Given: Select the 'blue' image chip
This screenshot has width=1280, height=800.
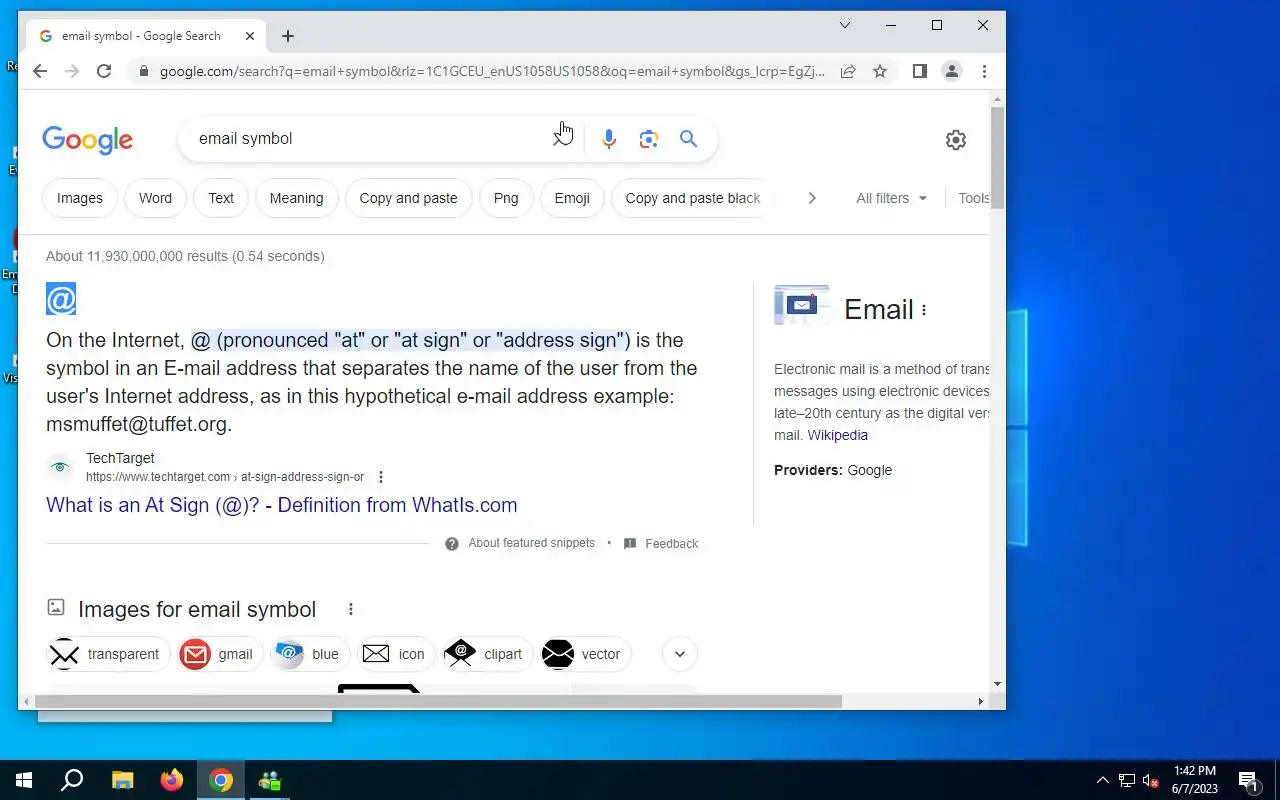Looking at the screenshot, I should [310, 654].
